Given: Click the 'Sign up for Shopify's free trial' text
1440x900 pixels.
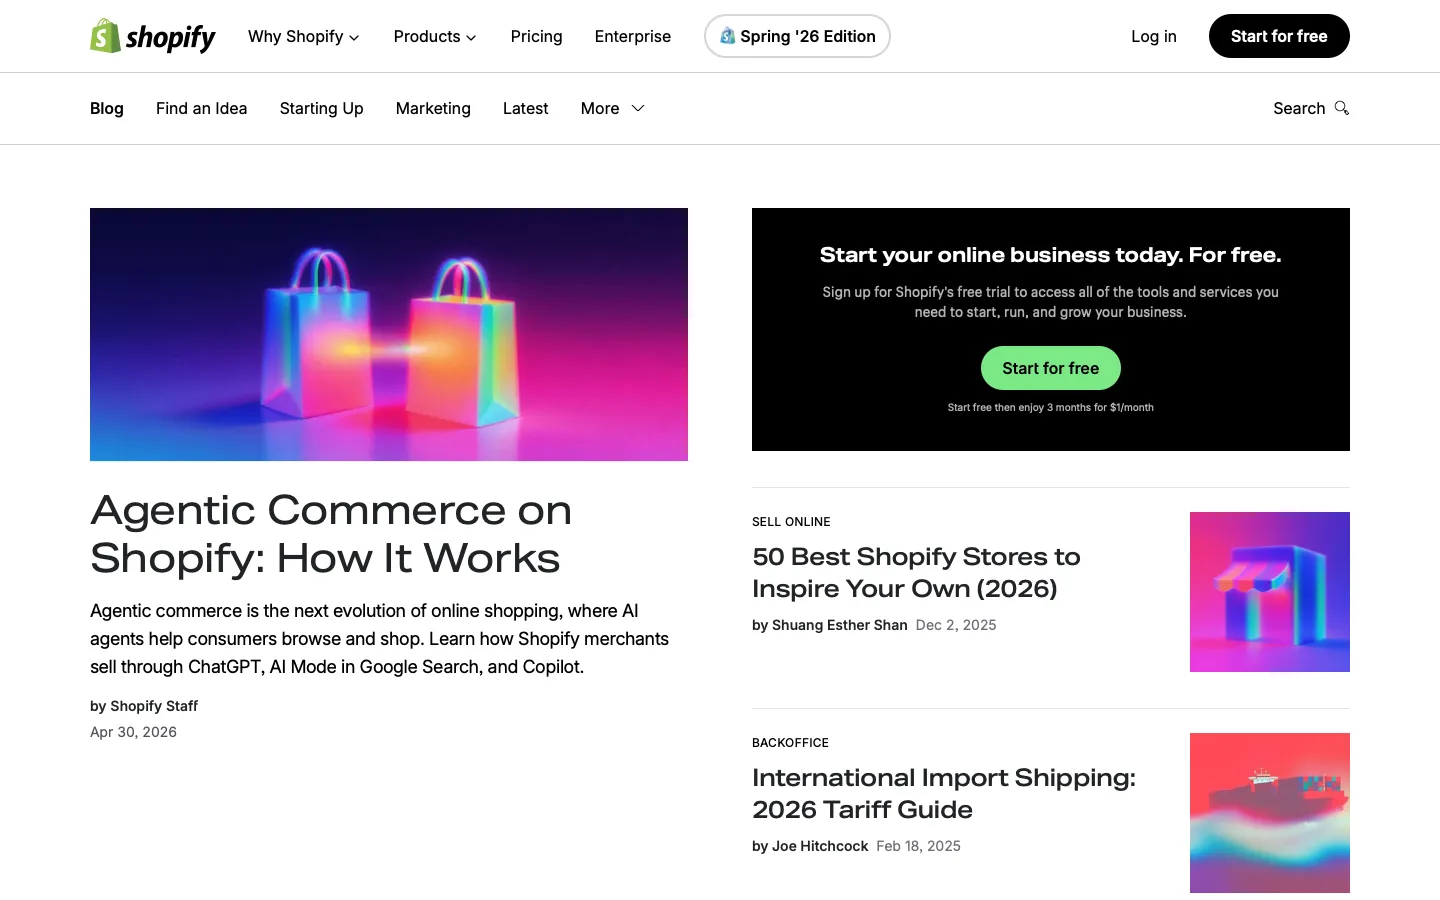Looking at the screenshot, I should (1051, 302).
